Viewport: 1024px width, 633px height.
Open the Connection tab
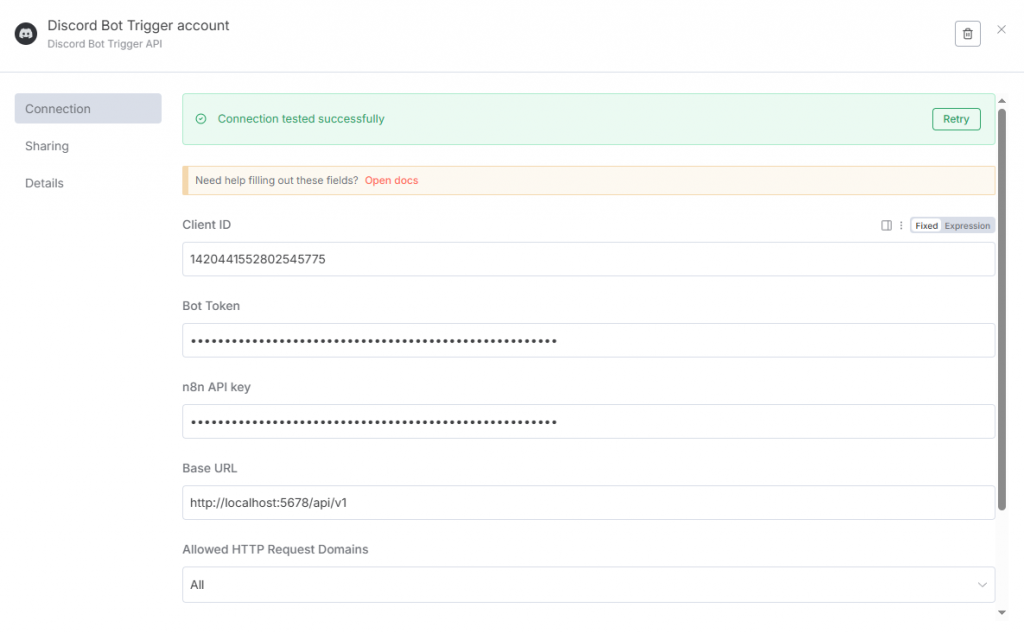88,108
